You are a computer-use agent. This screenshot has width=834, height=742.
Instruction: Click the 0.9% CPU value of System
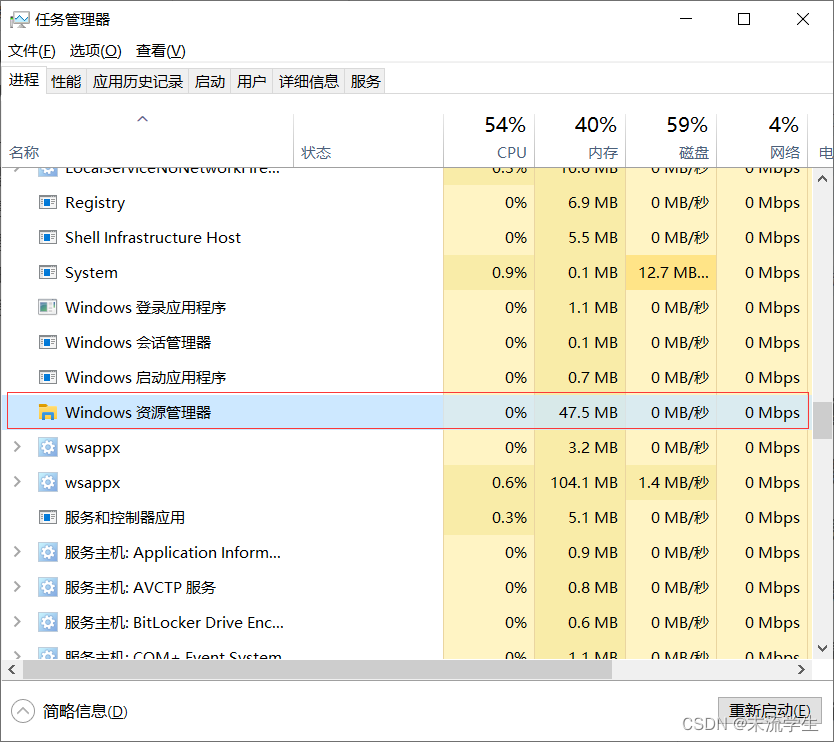pyautogui.click(x=509, y=273)
